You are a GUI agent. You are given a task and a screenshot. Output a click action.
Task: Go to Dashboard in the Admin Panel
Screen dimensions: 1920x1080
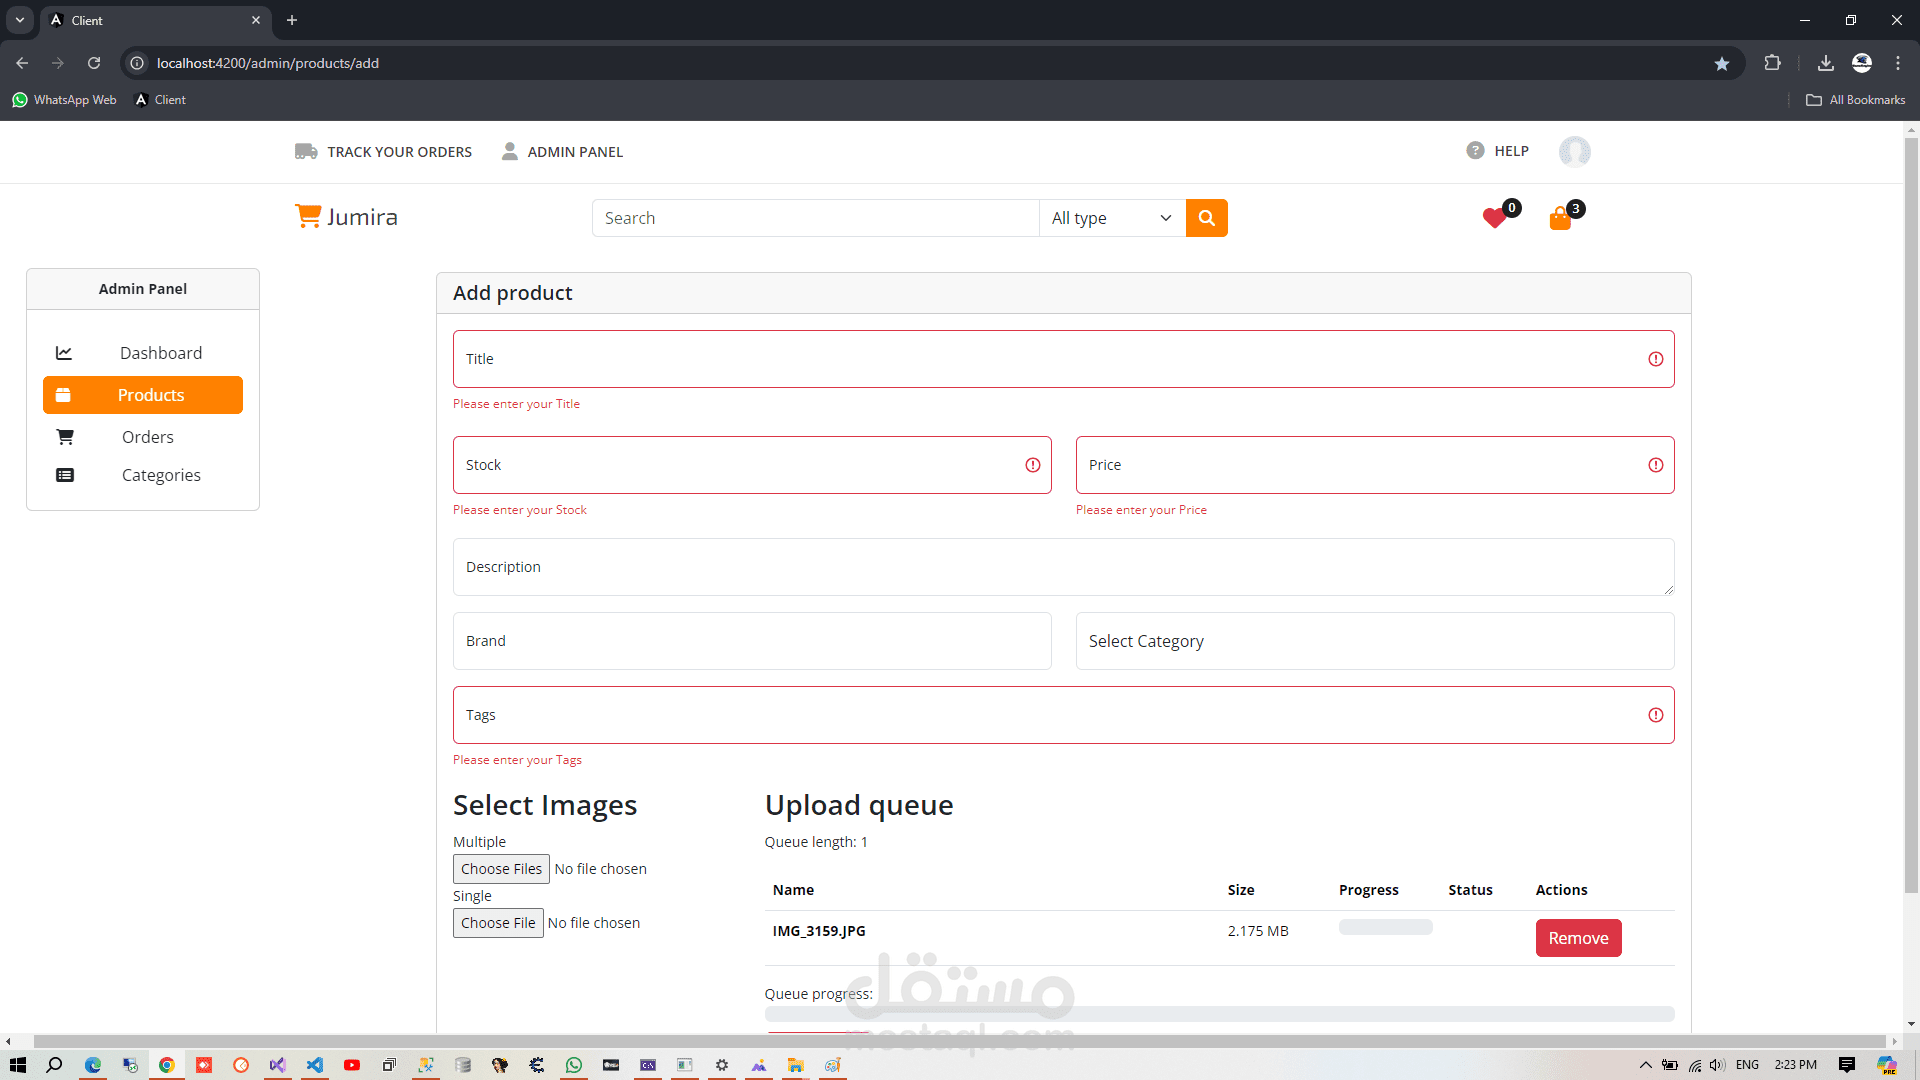coord(160,353)
